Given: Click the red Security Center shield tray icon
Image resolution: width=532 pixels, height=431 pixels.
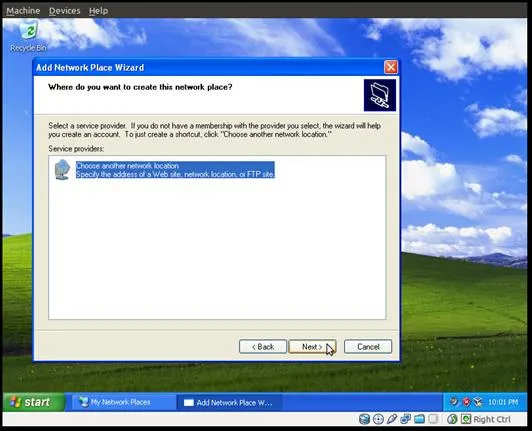Looking at the screenshot, I should click(467, 402).
